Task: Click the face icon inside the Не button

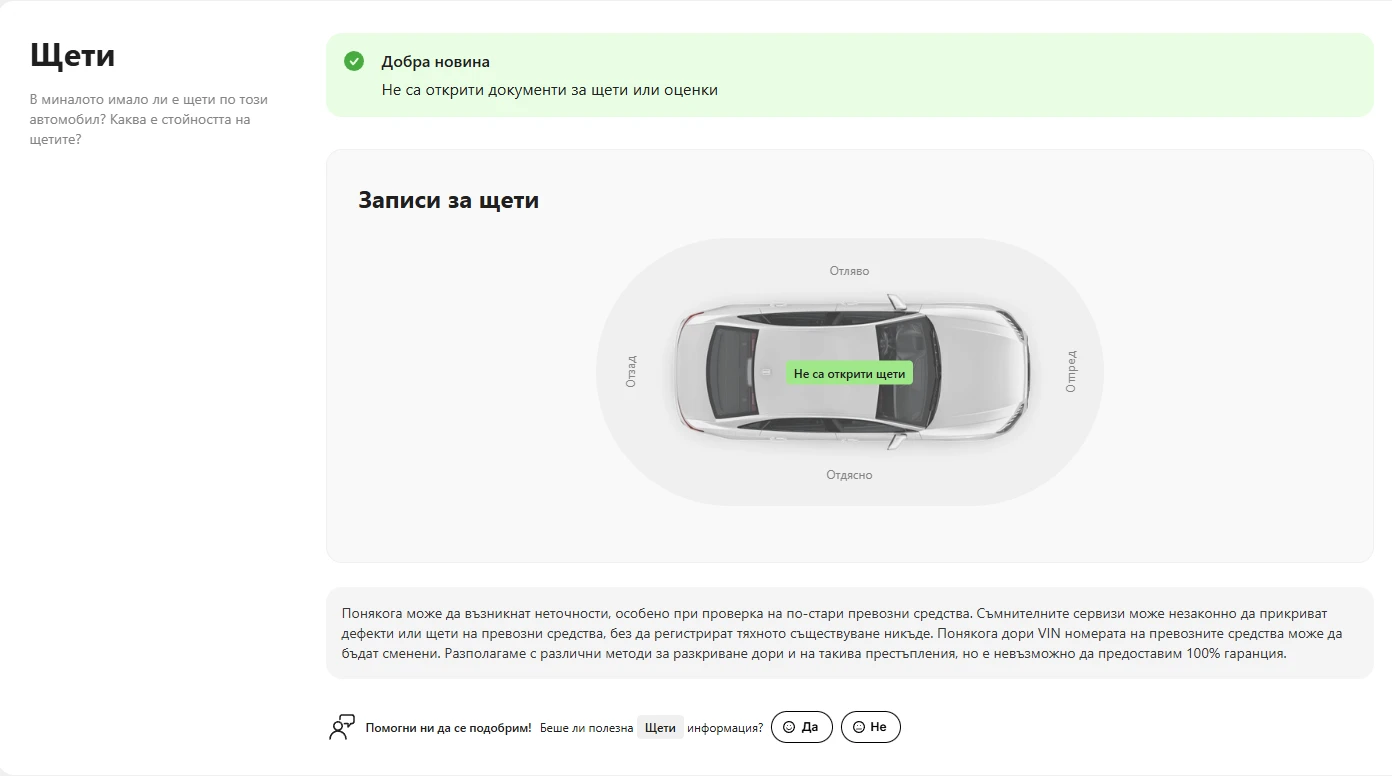Action: [x=859, y=727]
